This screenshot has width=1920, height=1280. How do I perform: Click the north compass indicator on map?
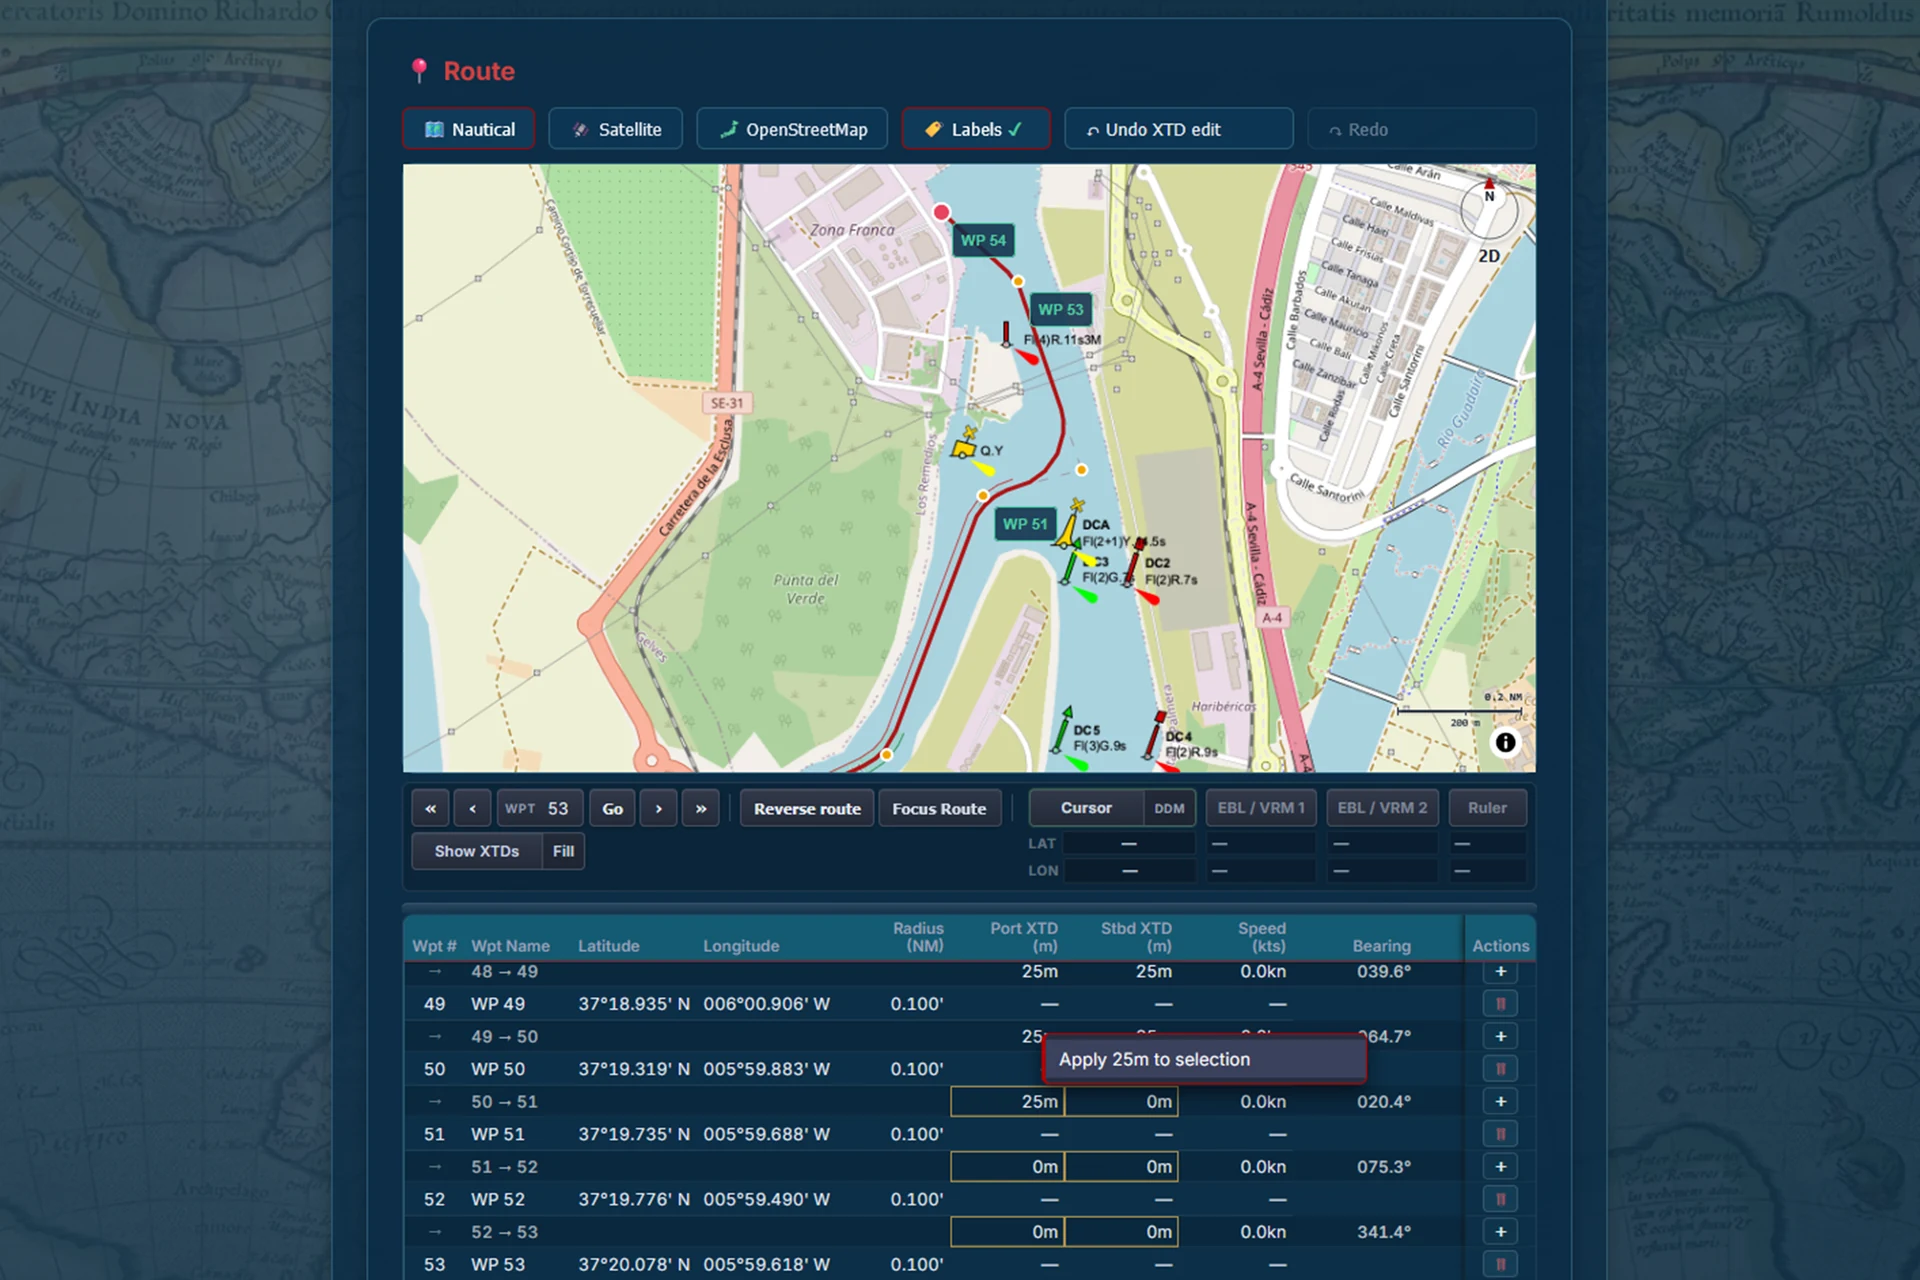[1489, 208]
